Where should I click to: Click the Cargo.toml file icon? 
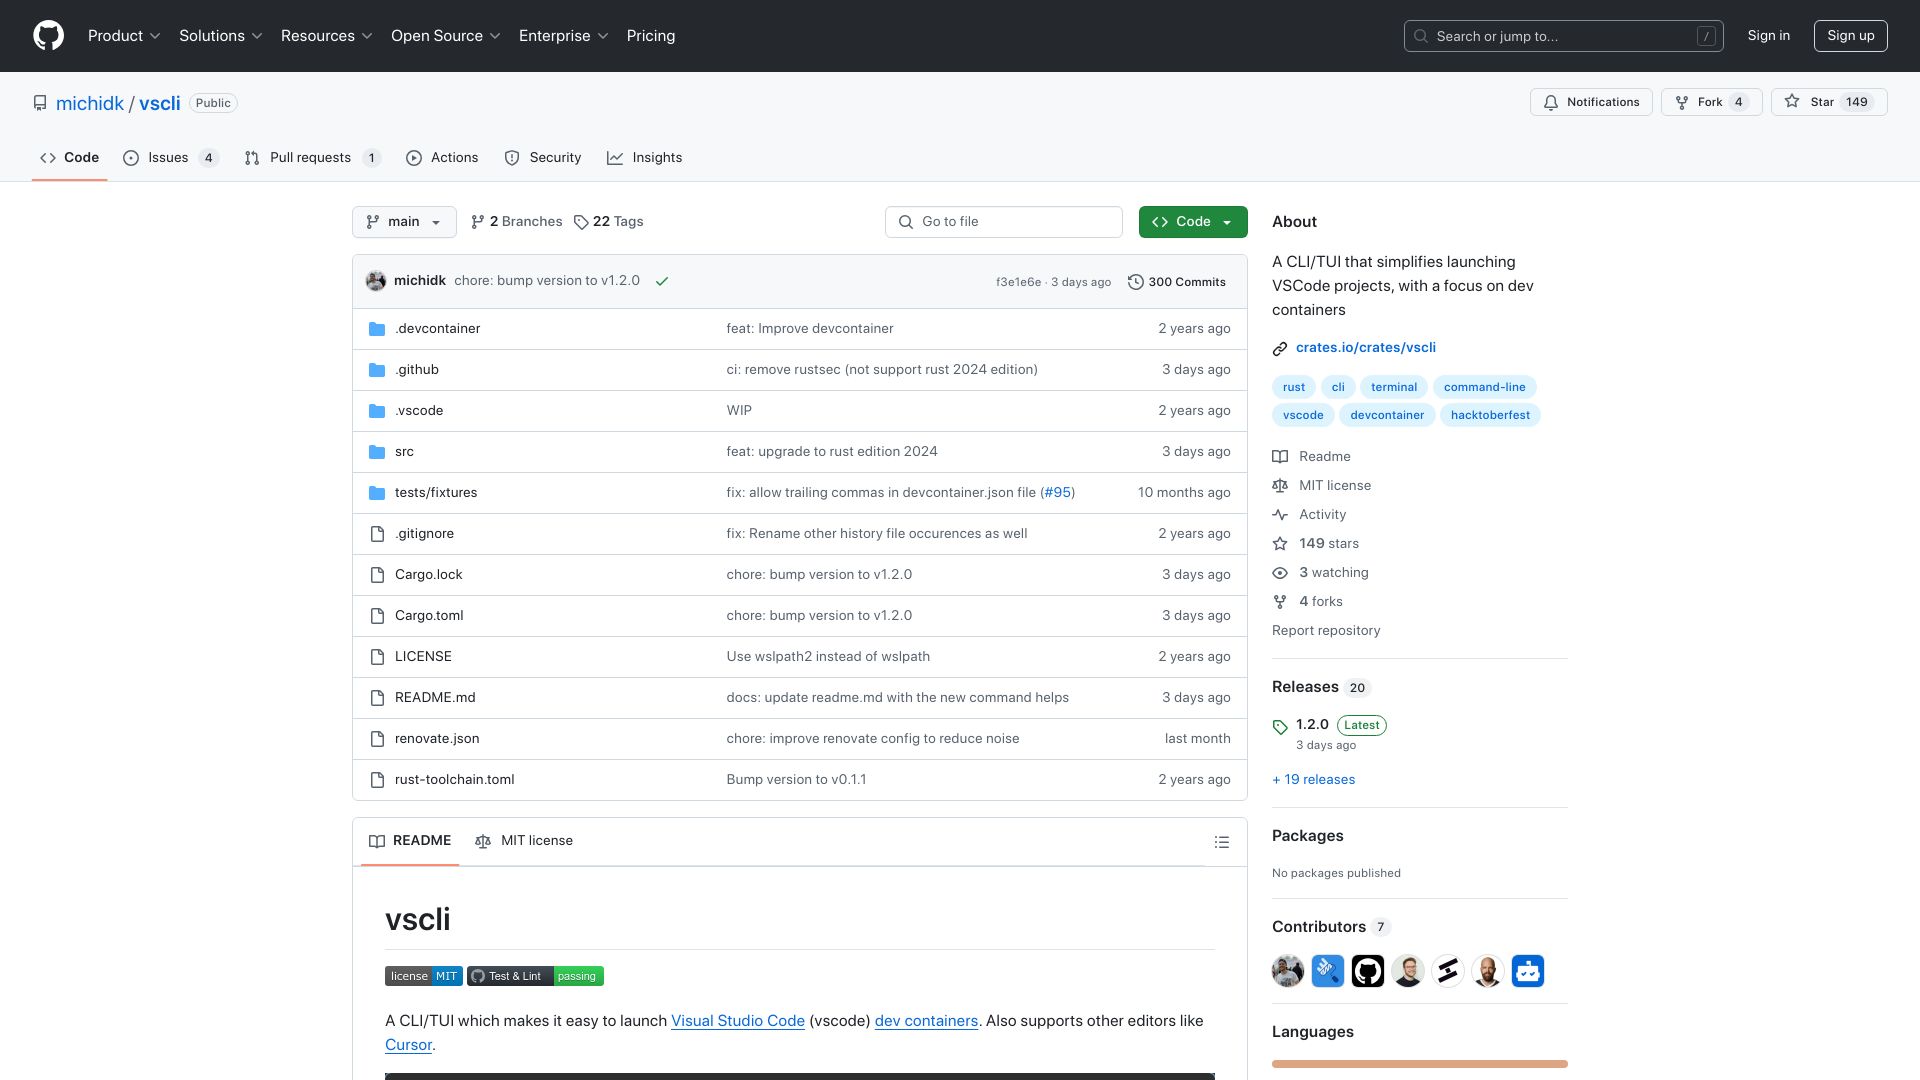tap(377, 616)
